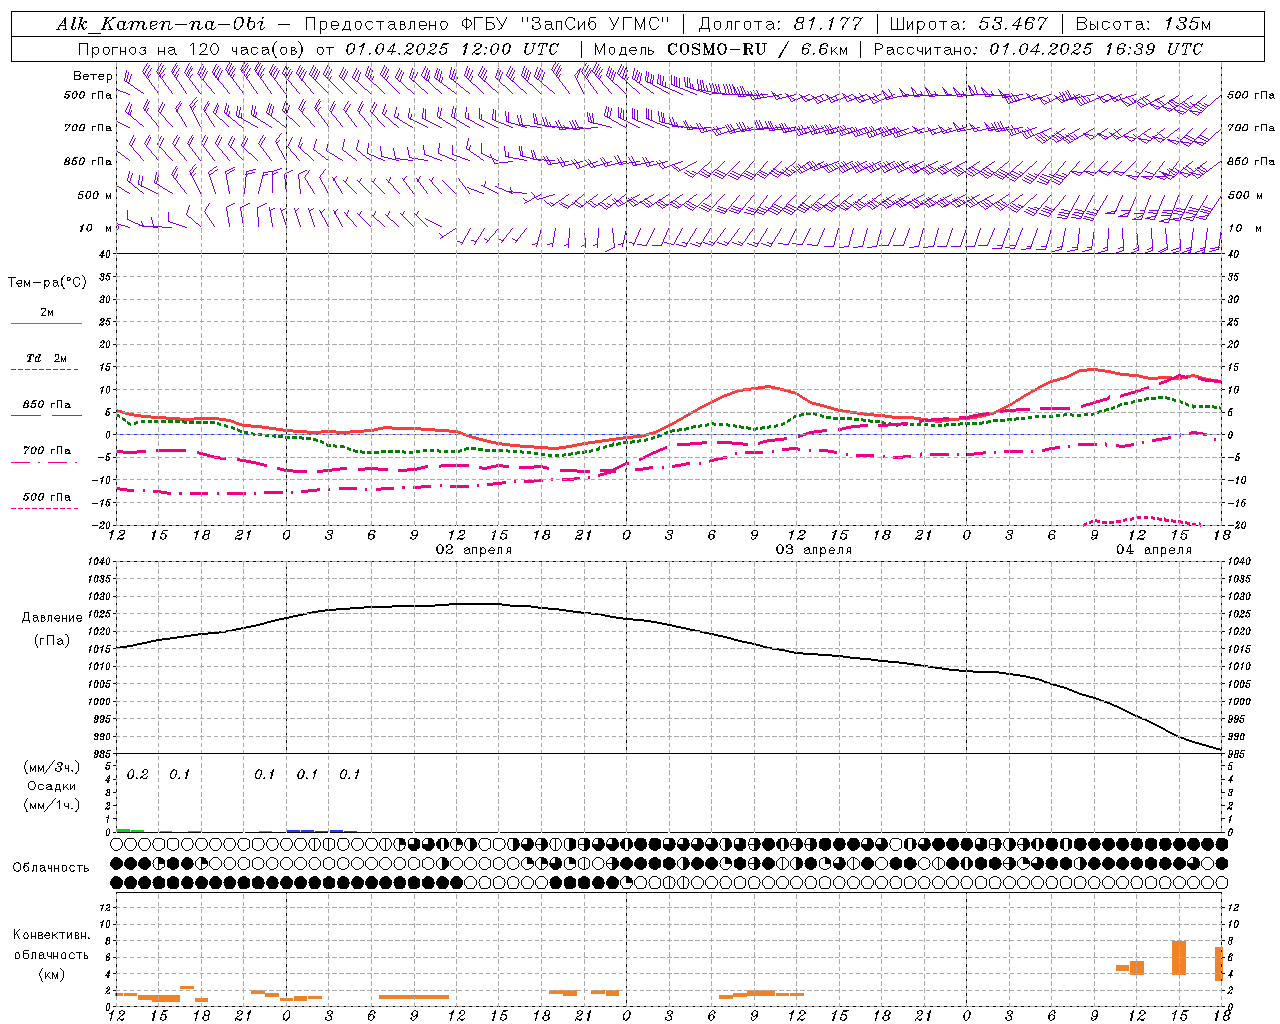Click the elevation text Высота: 135м
Viewport: 1280px width, 1024px height.
(1142, 24)
